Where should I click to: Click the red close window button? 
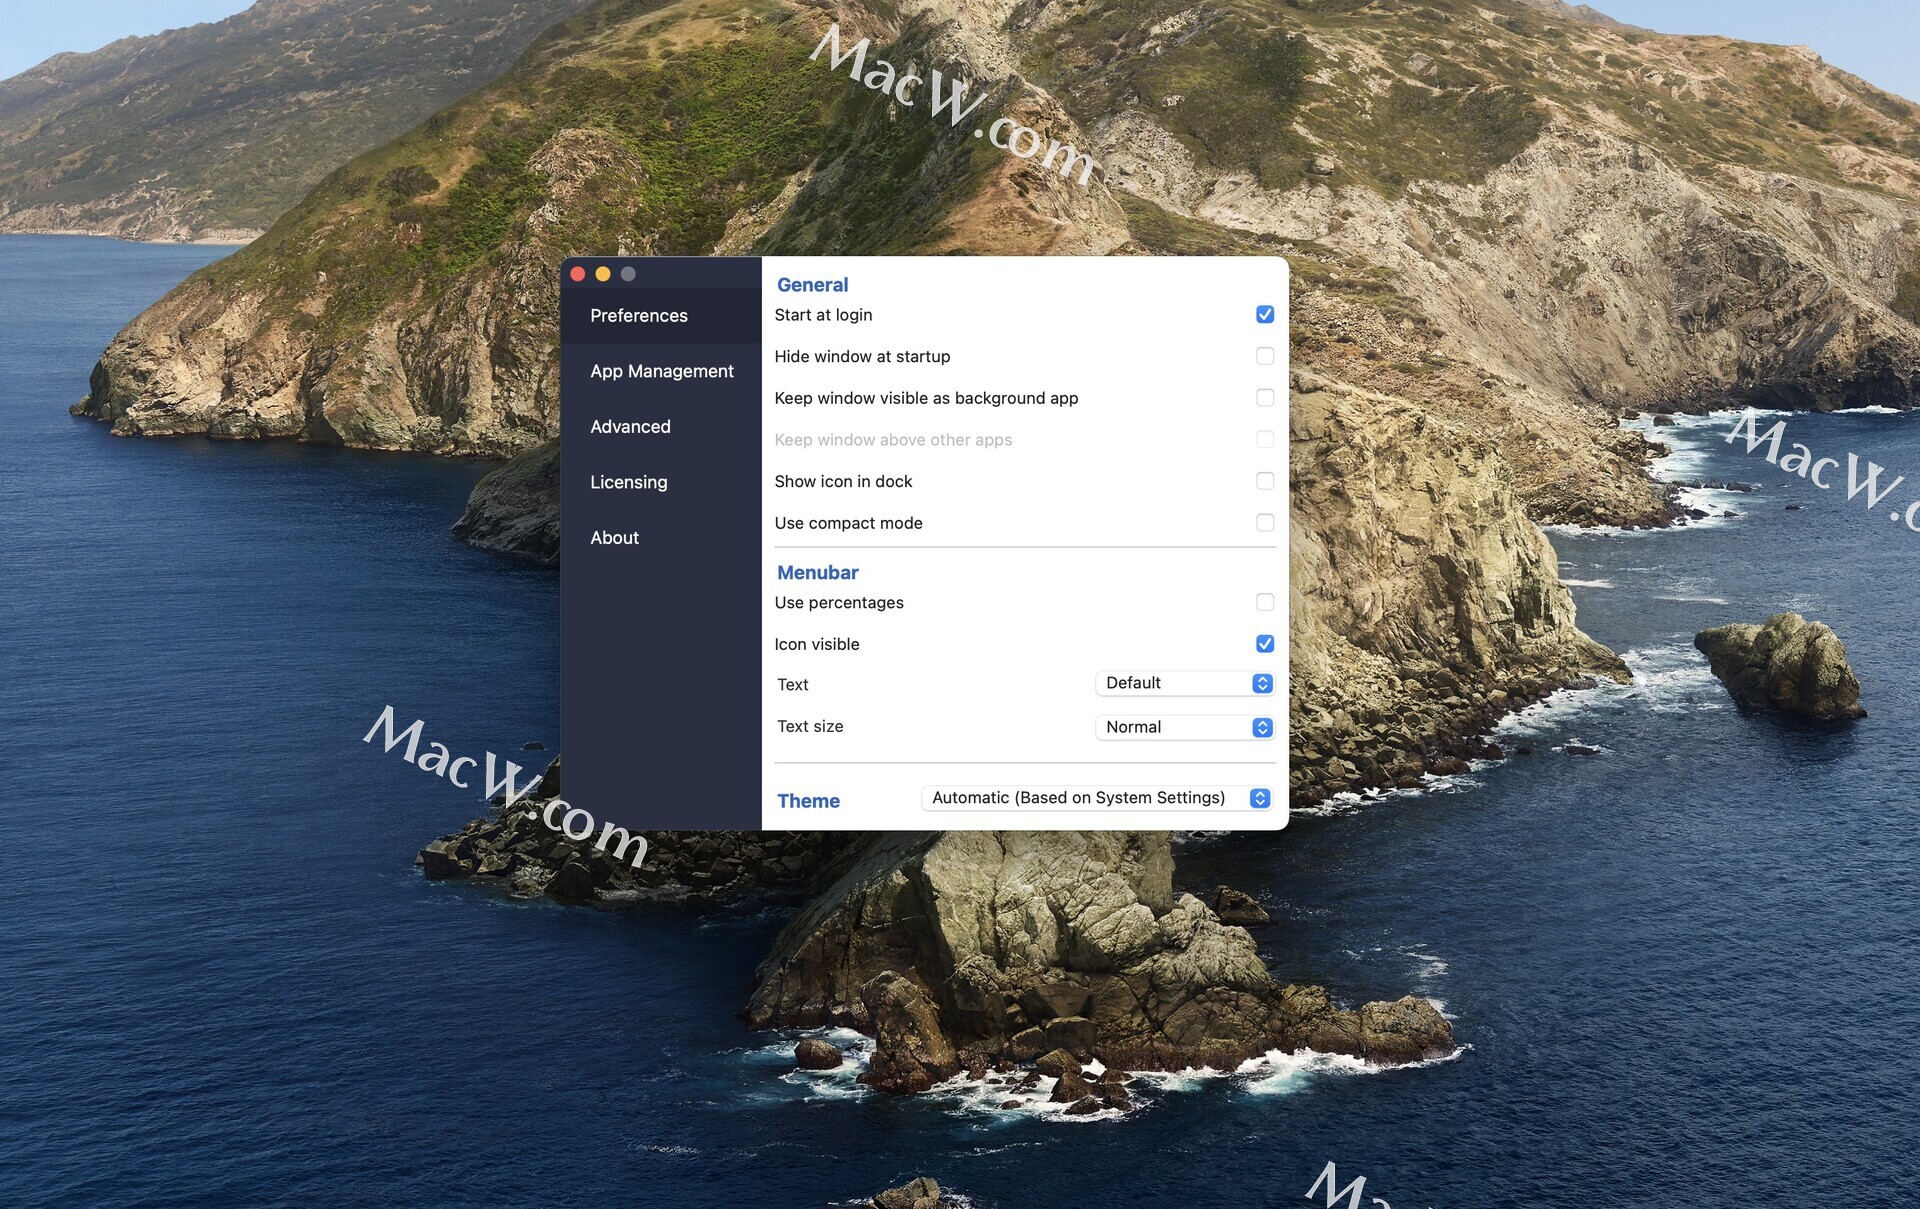click(x=578, y=274)
